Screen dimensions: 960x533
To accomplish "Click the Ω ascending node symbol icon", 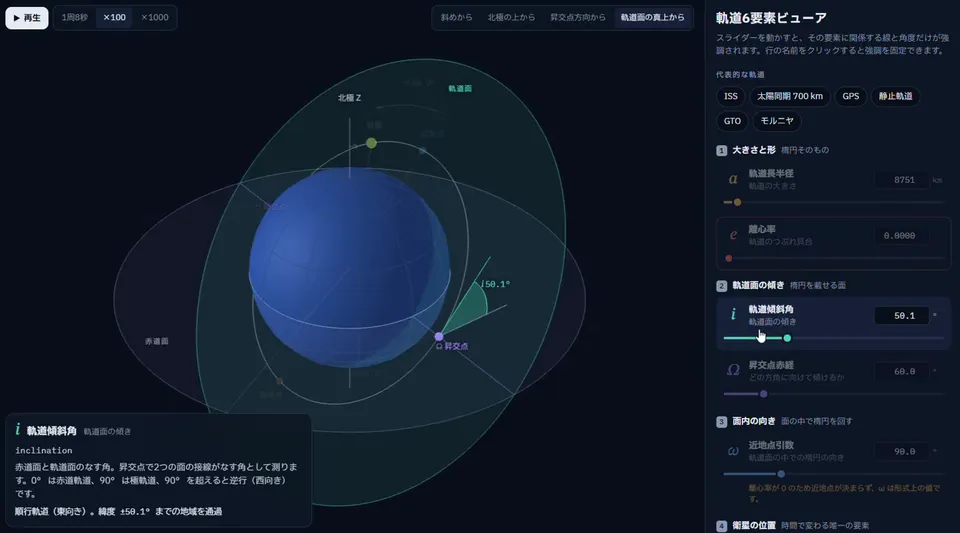I will click(x=733, y=370).
